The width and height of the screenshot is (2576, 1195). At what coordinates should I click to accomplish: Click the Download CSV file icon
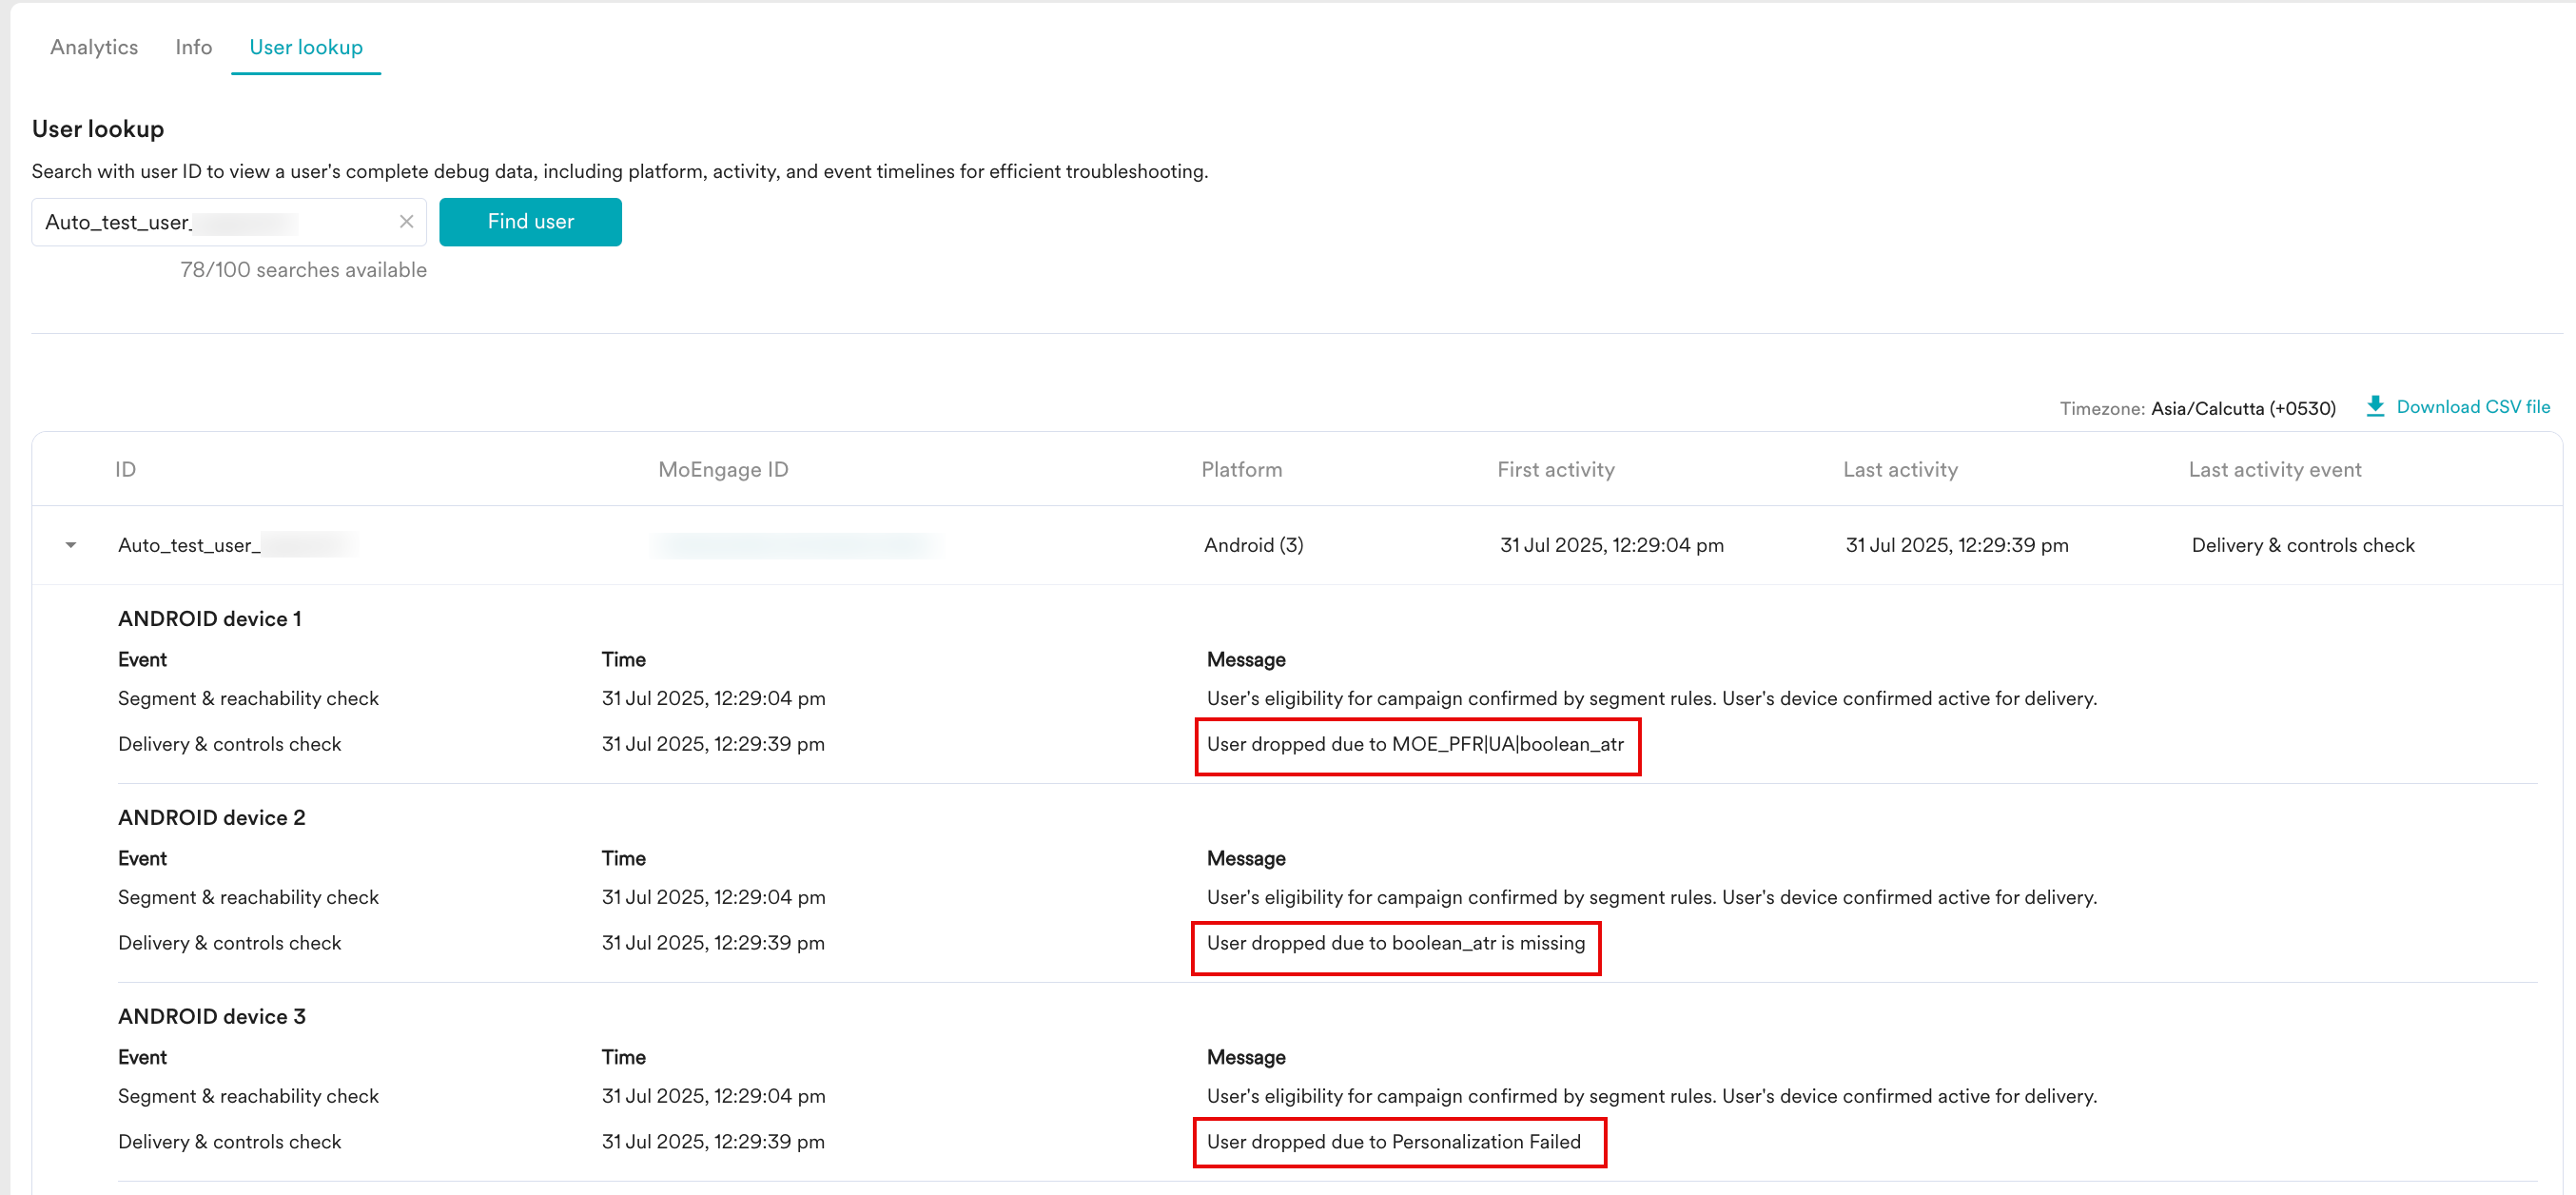click(2375, 406)
